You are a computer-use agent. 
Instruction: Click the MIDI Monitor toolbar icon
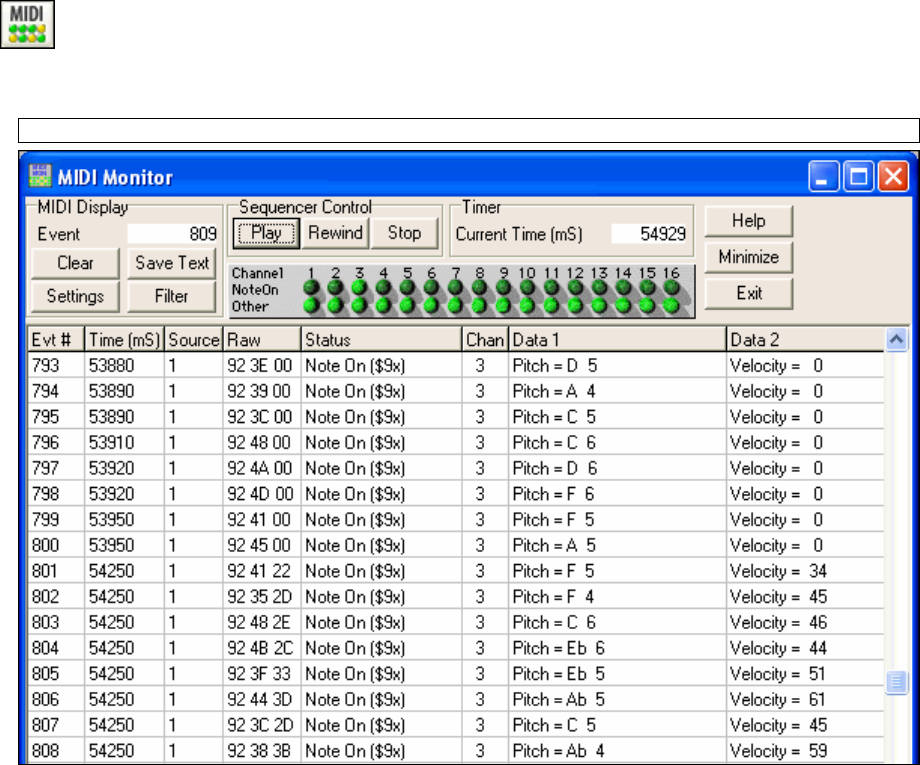28,24
